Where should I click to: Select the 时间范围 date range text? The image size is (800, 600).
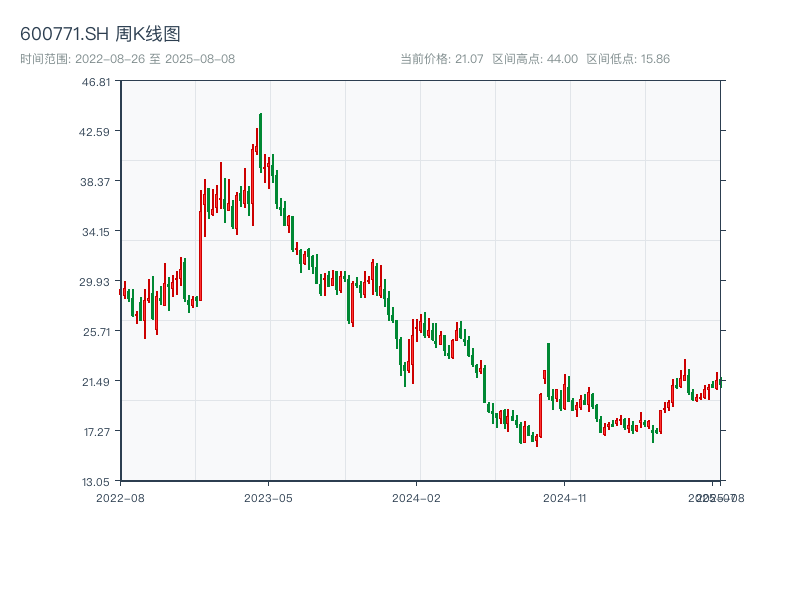(127, 59)
